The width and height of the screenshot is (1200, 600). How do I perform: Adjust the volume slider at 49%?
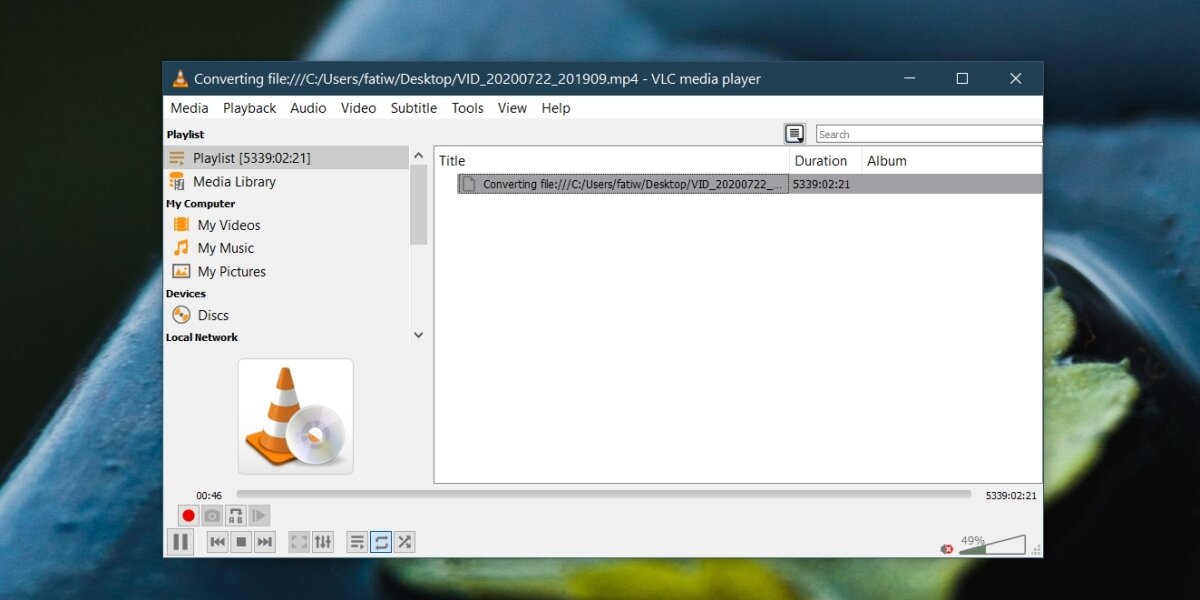(992, 546)
